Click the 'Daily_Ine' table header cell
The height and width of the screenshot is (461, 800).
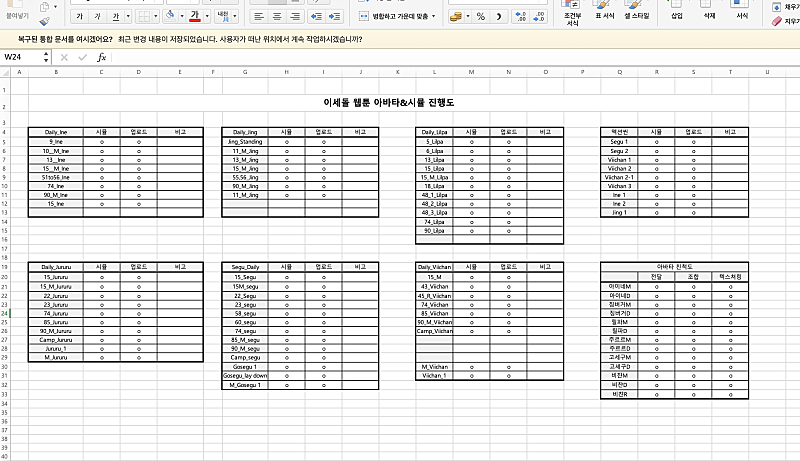pos(56,132)
